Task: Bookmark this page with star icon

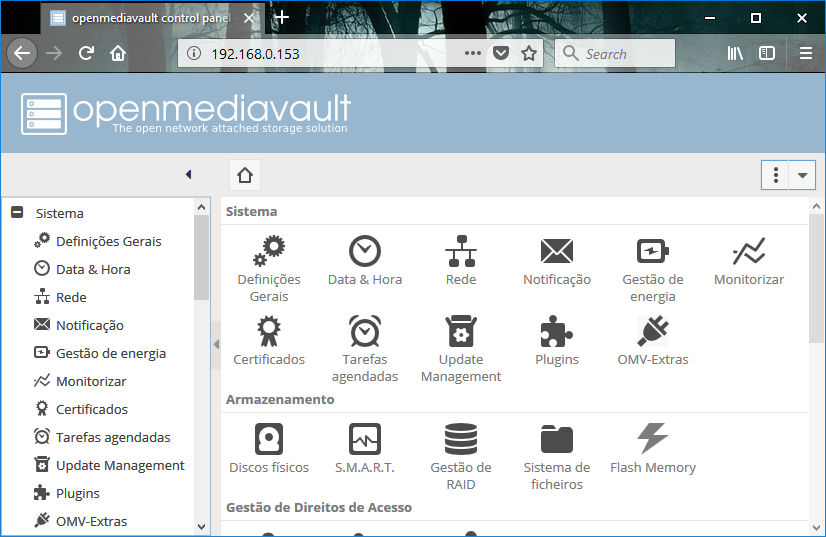Action: (x=529, y=53)
